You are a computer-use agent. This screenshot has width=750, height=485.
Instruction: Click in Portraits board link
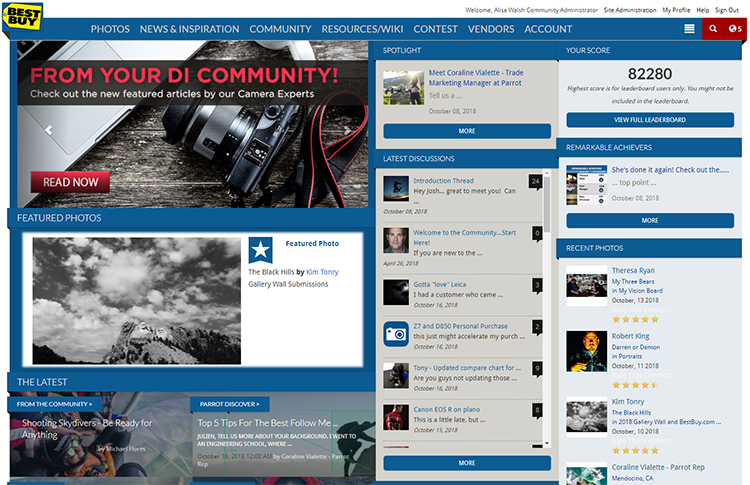click(627, 356)
